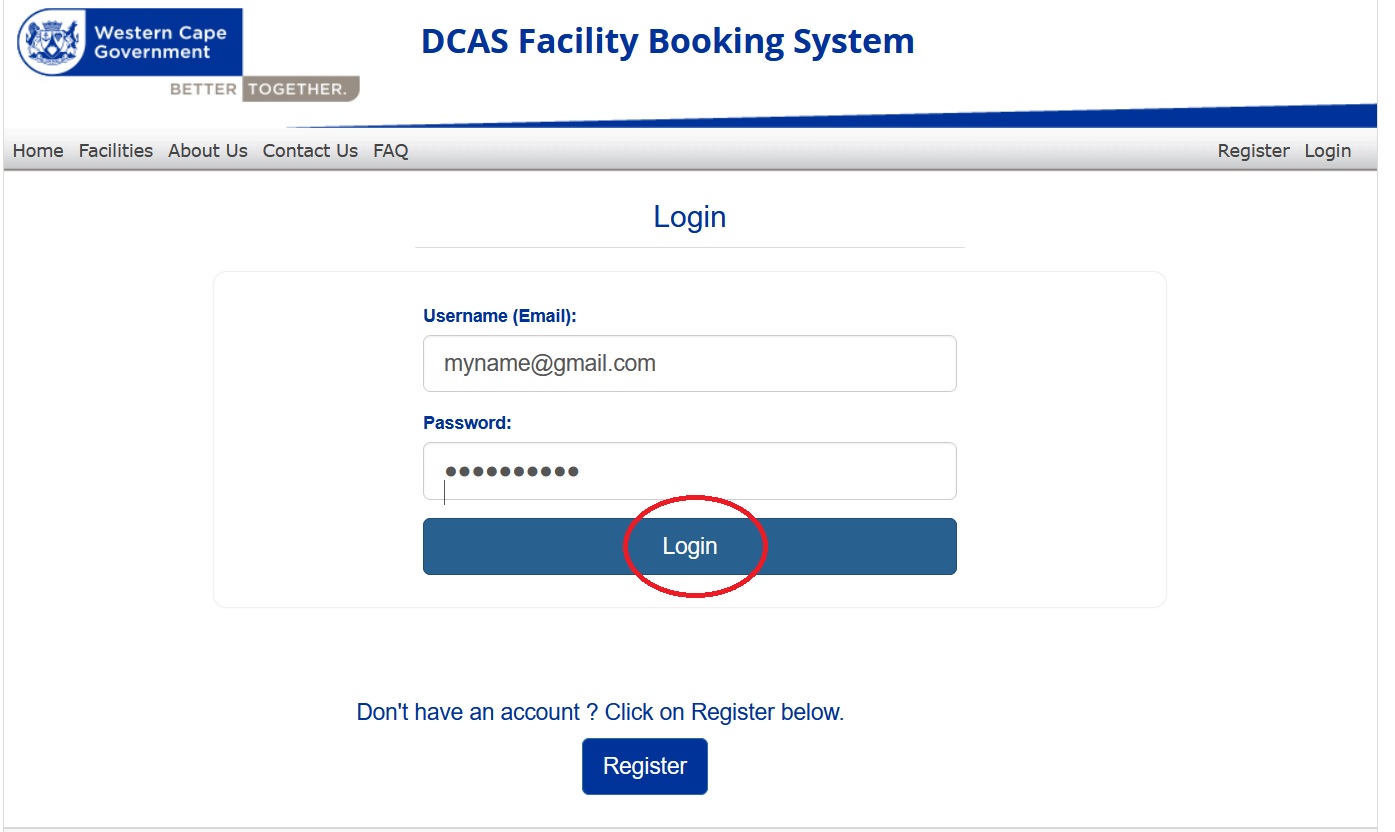Open the About Us page

click(x=207, y=151)
